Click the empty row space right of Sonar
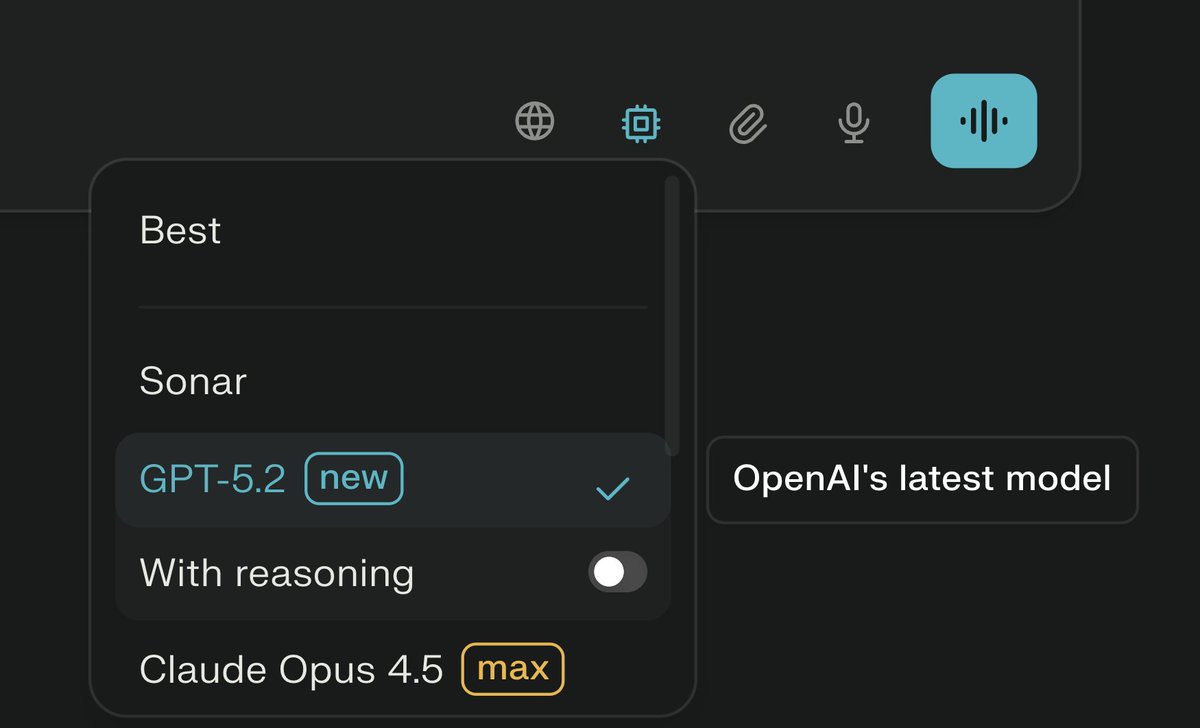 click(x=450, y=381)
